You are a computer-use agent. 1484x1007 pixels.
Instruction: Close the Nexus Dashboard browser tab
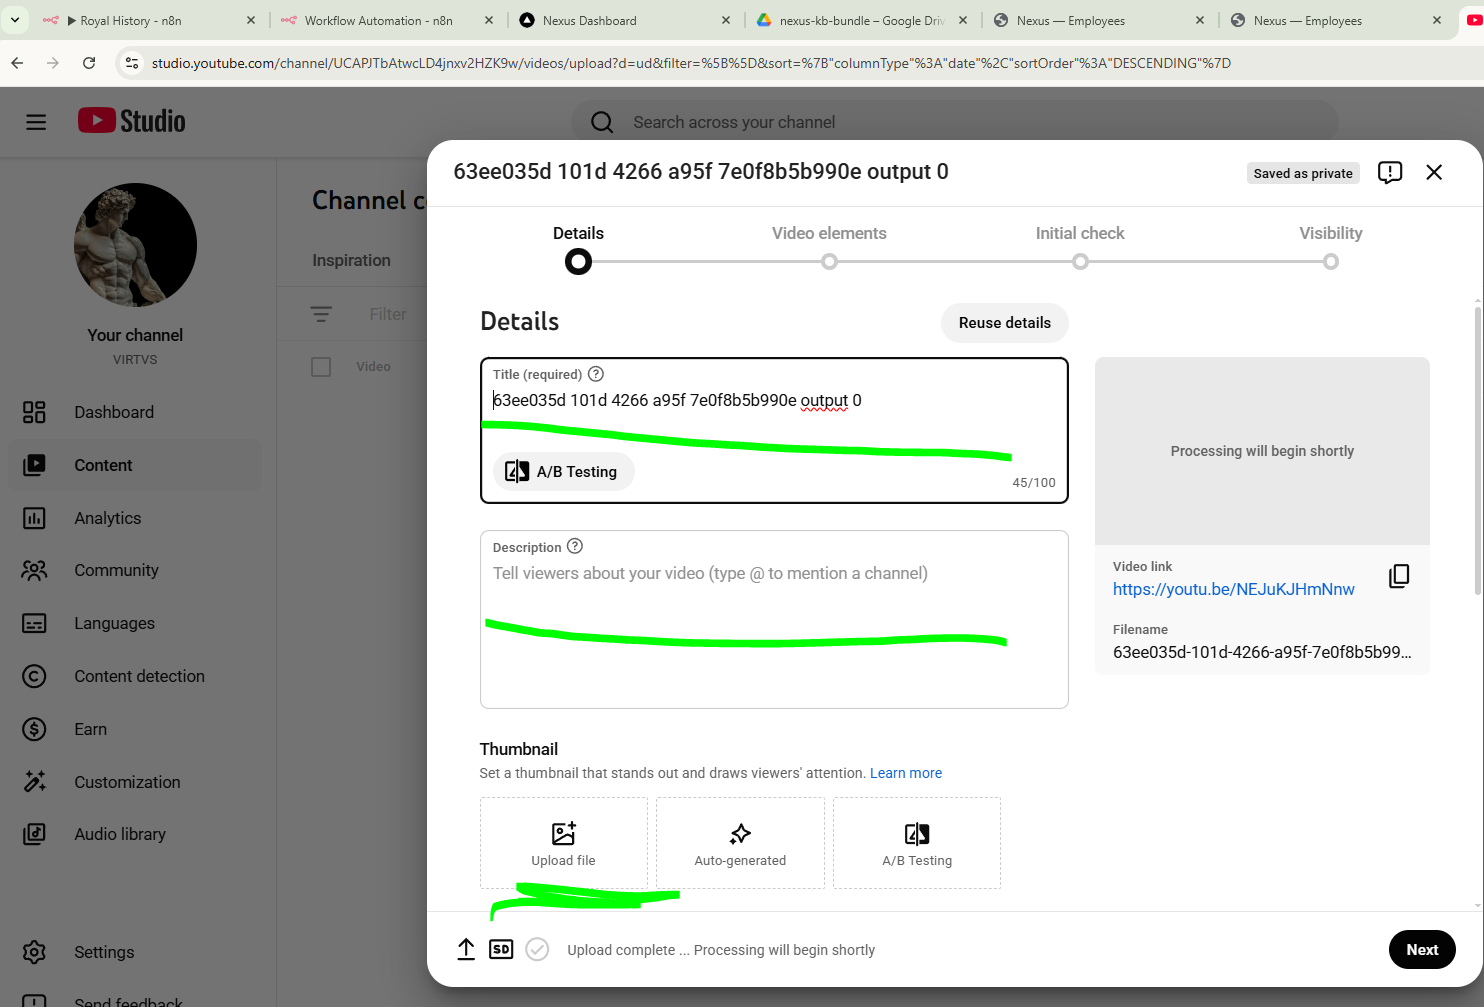(x=726, y=20)
